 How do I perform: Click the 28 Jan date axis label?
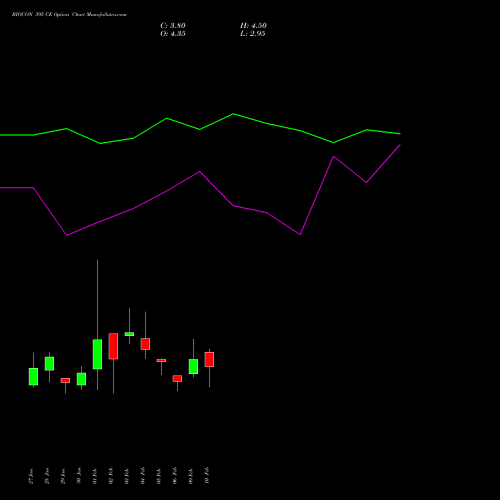[47, 476]
